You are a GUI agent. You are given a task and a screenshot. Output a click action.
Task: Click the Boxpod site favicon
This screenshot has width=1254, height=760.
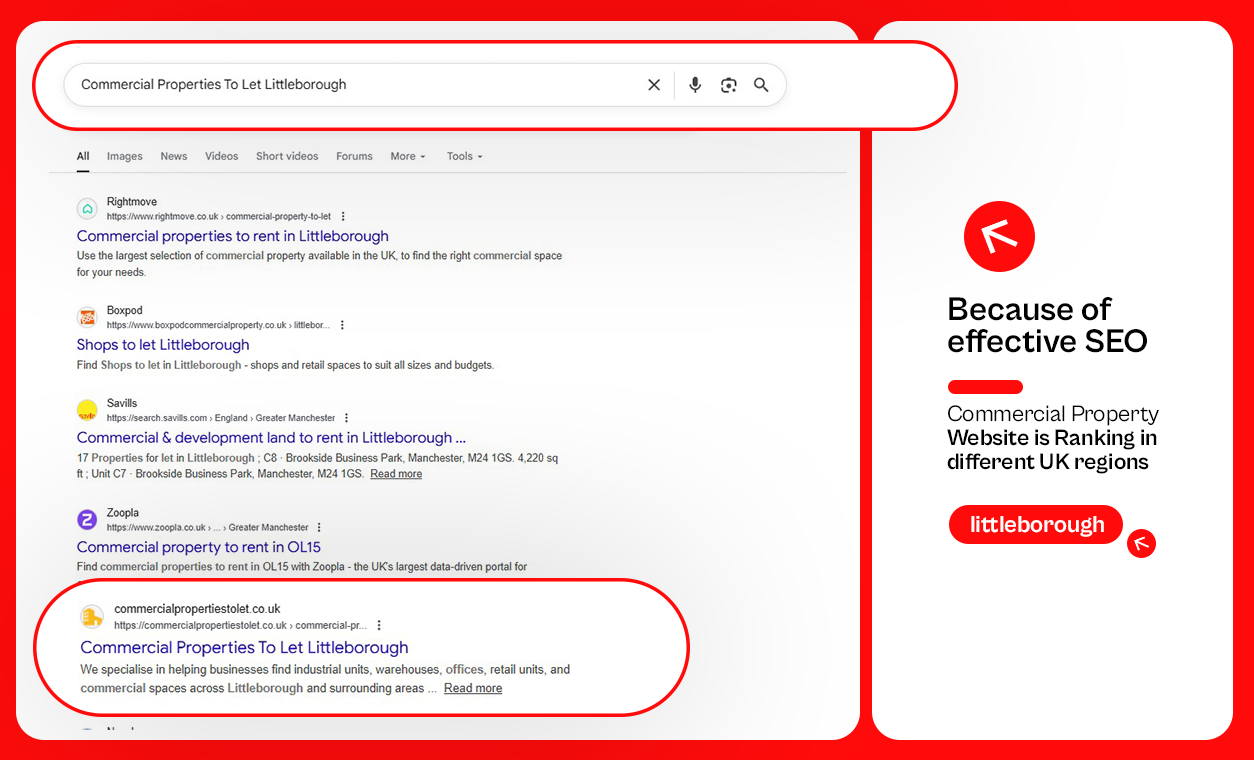[87, 316]
